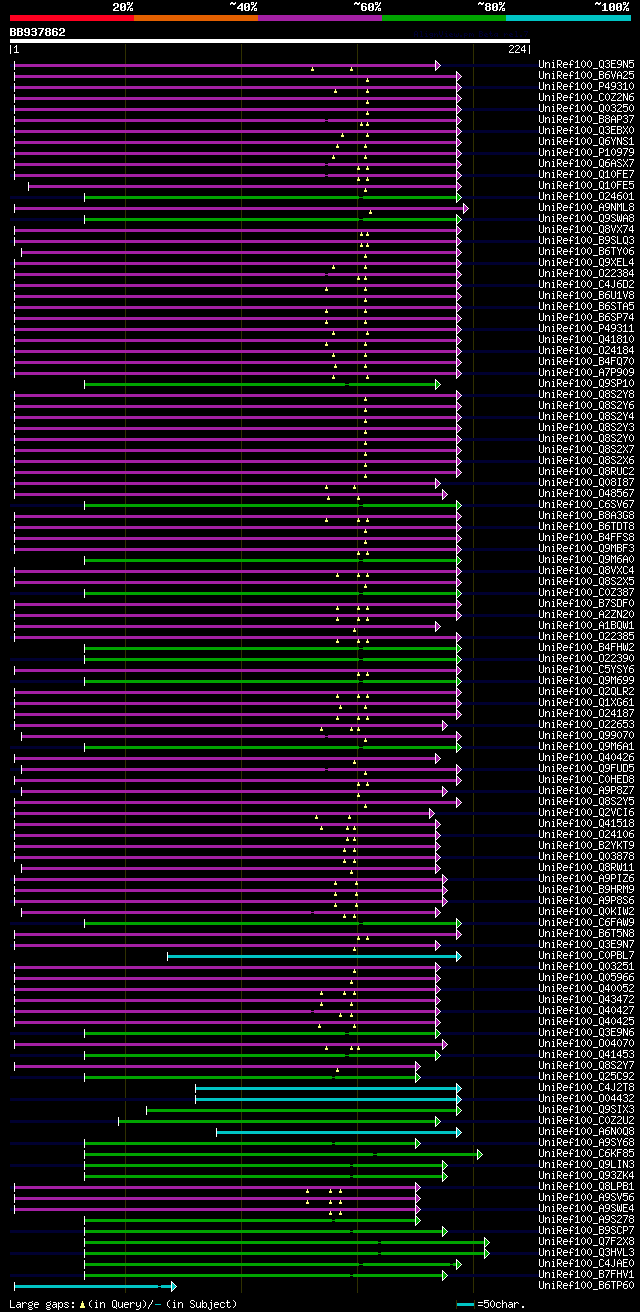The width and height of the screenshot is (640, 1312).
Task: Select hit label UniRef100_Q8S2X6
Action: [x=586, y=460]
